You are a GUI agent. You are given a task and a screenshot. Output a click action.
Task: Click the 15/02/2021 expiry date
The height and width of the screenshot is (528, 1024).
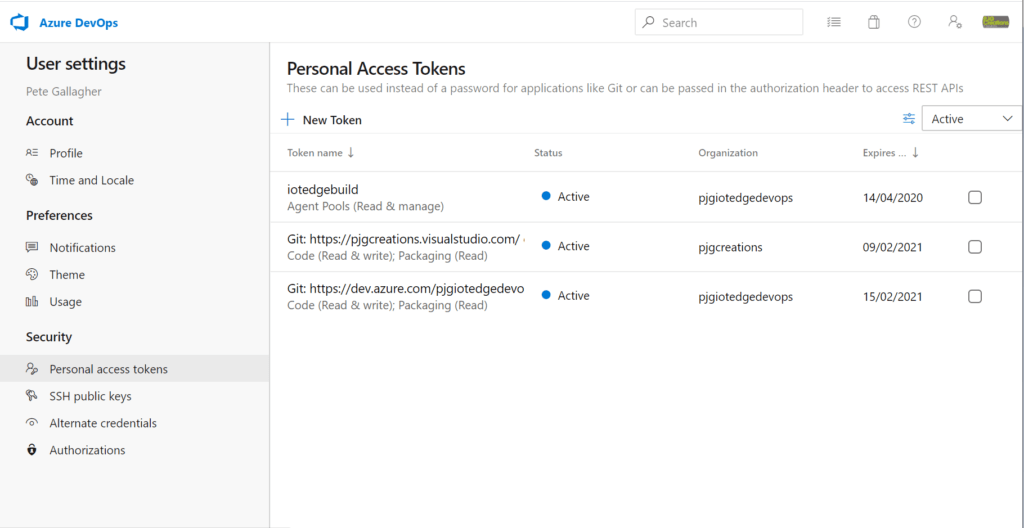(893, 297)
